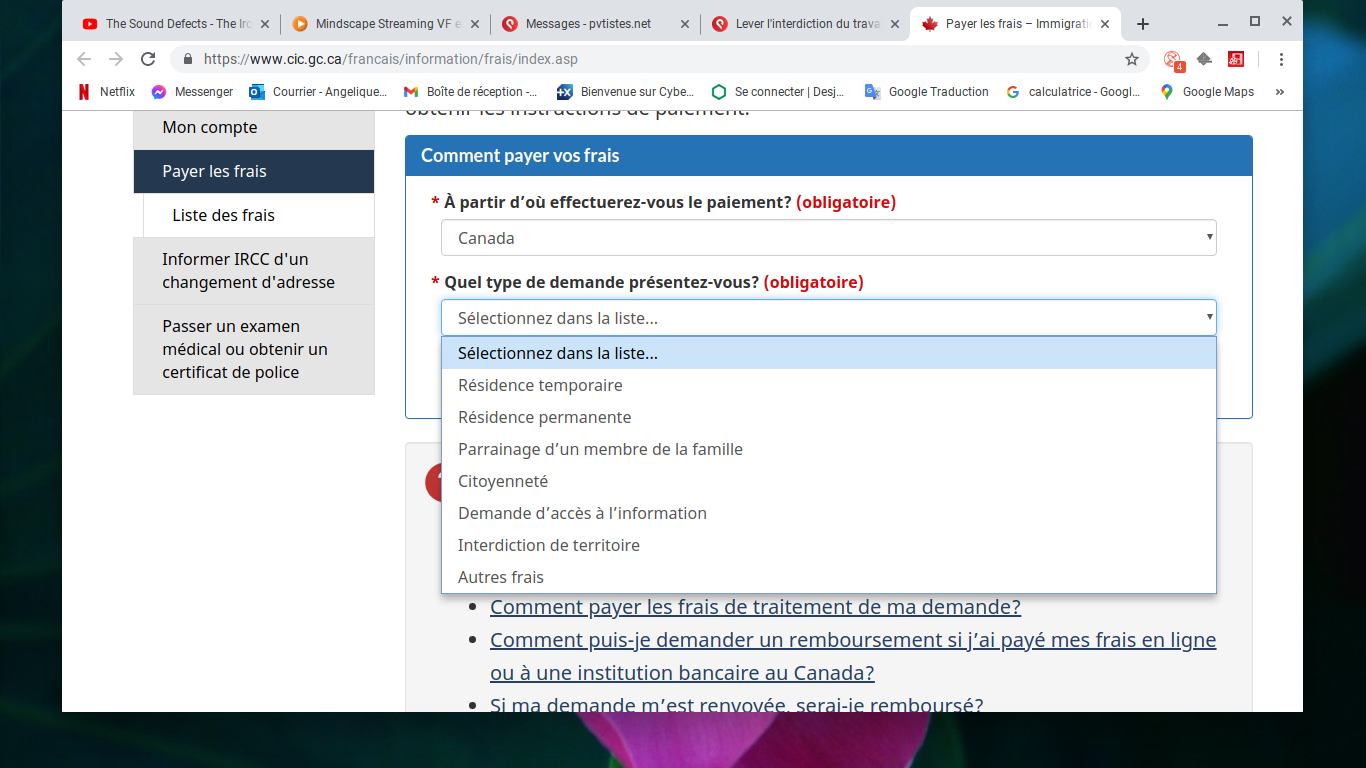Click the browser reload icon
The height and width of the screenshot is (768, 1366).
click(148, 59)
